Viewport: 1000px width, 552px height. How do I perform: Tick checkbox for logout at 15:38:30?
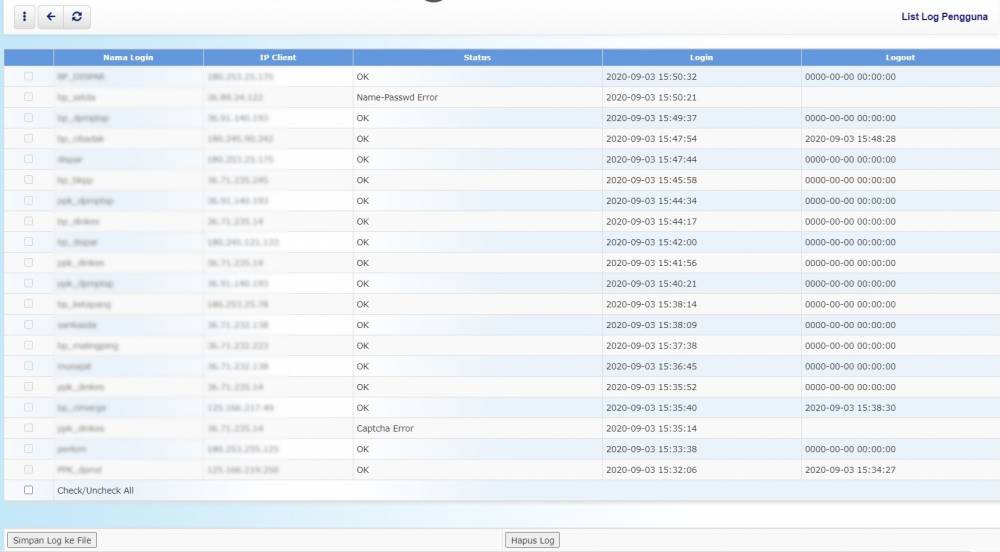(29, 407)
